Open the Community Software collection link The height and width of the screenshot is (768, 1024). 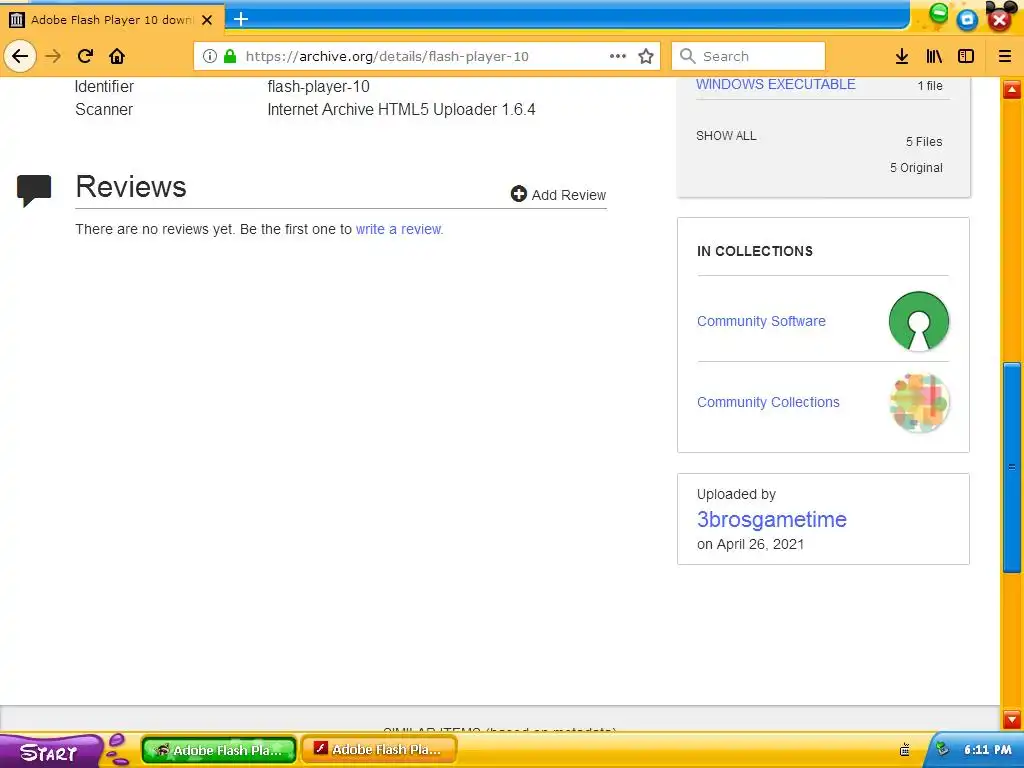click(x=761, y=321)
